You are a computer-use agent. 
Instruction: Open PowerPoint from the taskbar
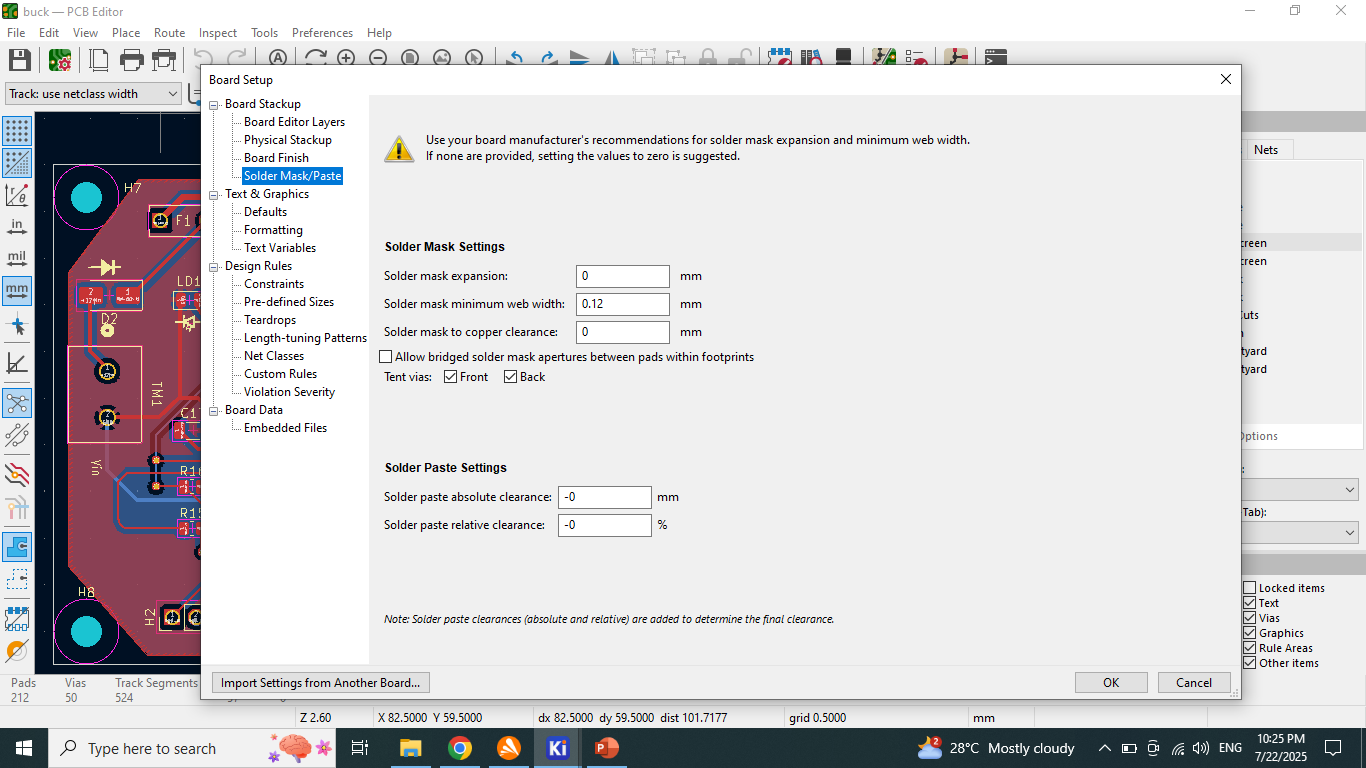coord(606,748)
